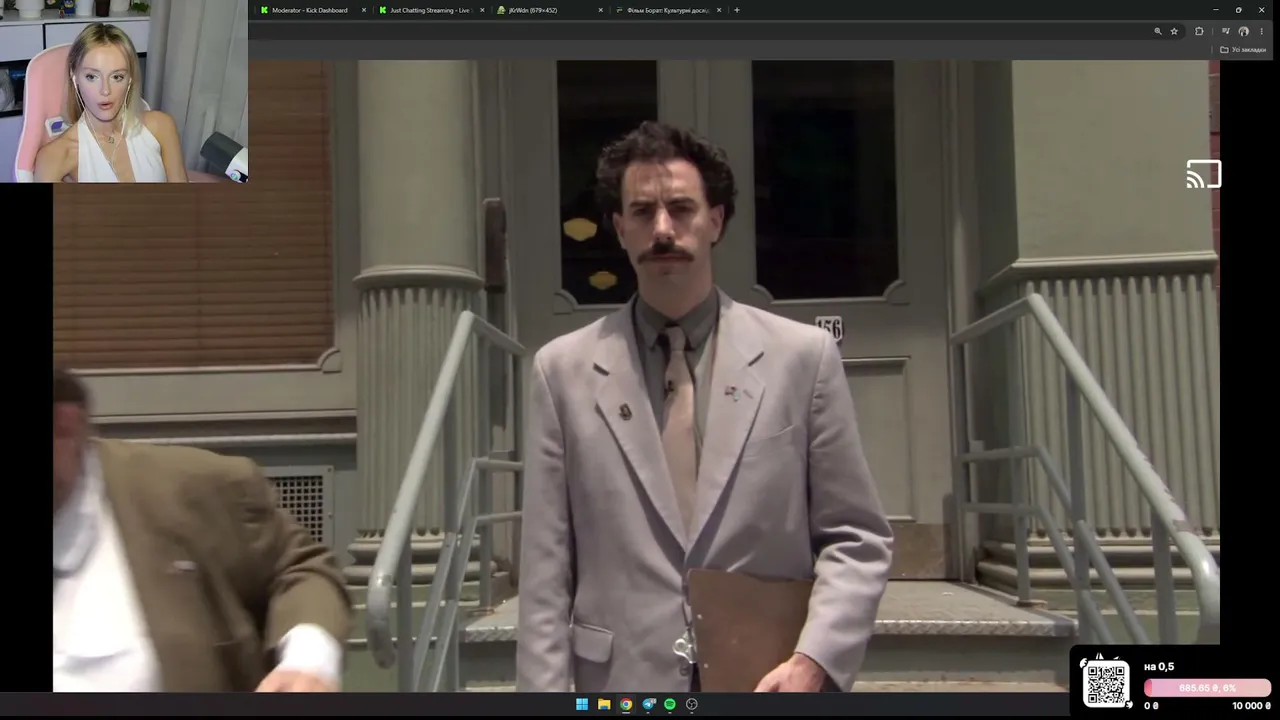The image size is (1280, 720).
Task: Close the Just Chatting Streaming tab
Action: [482, 10]
